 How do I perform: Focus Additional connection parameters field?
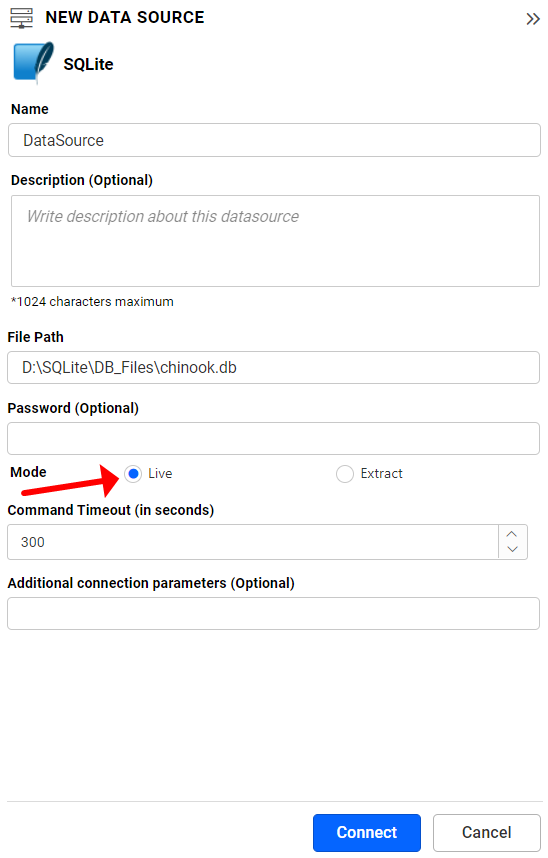[x=273, y=613]
